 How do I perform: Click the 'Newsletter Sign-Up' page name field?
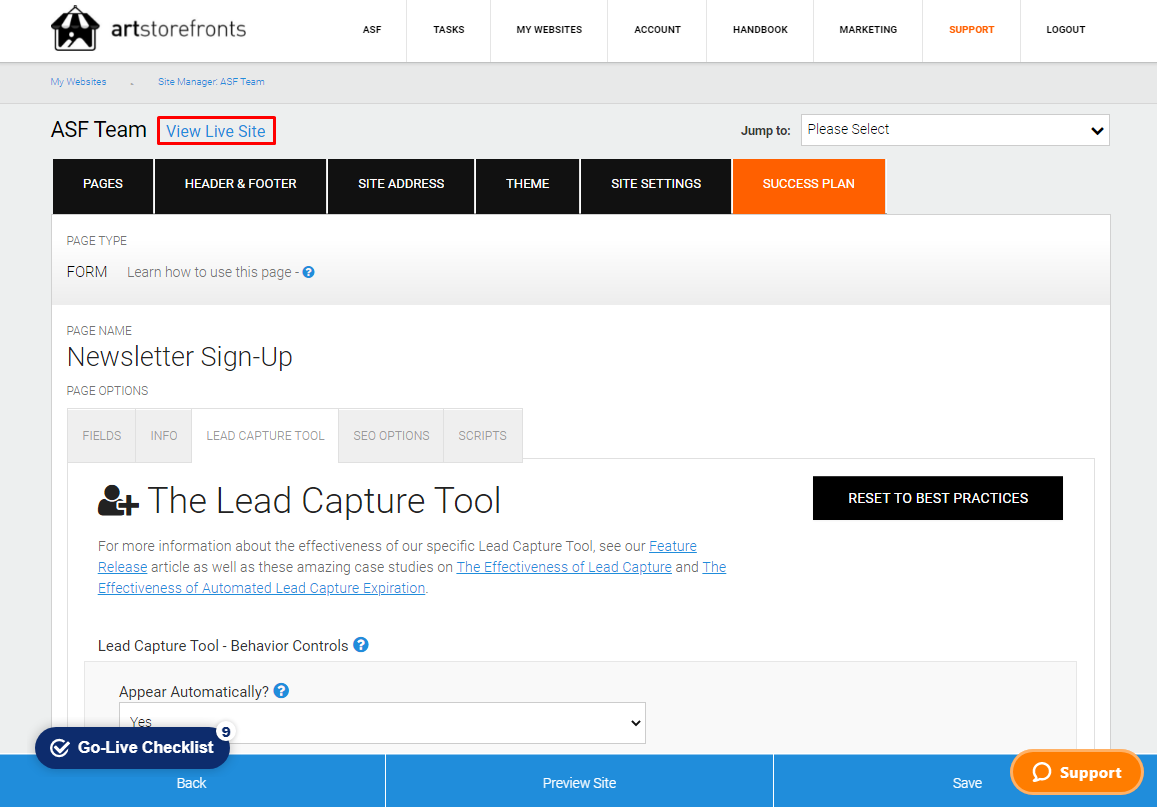coord(179,357)
